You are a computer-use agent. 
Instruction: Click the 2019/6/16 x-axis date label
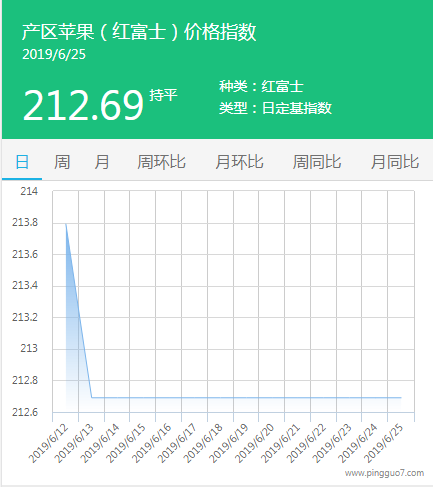click(152, 443)
